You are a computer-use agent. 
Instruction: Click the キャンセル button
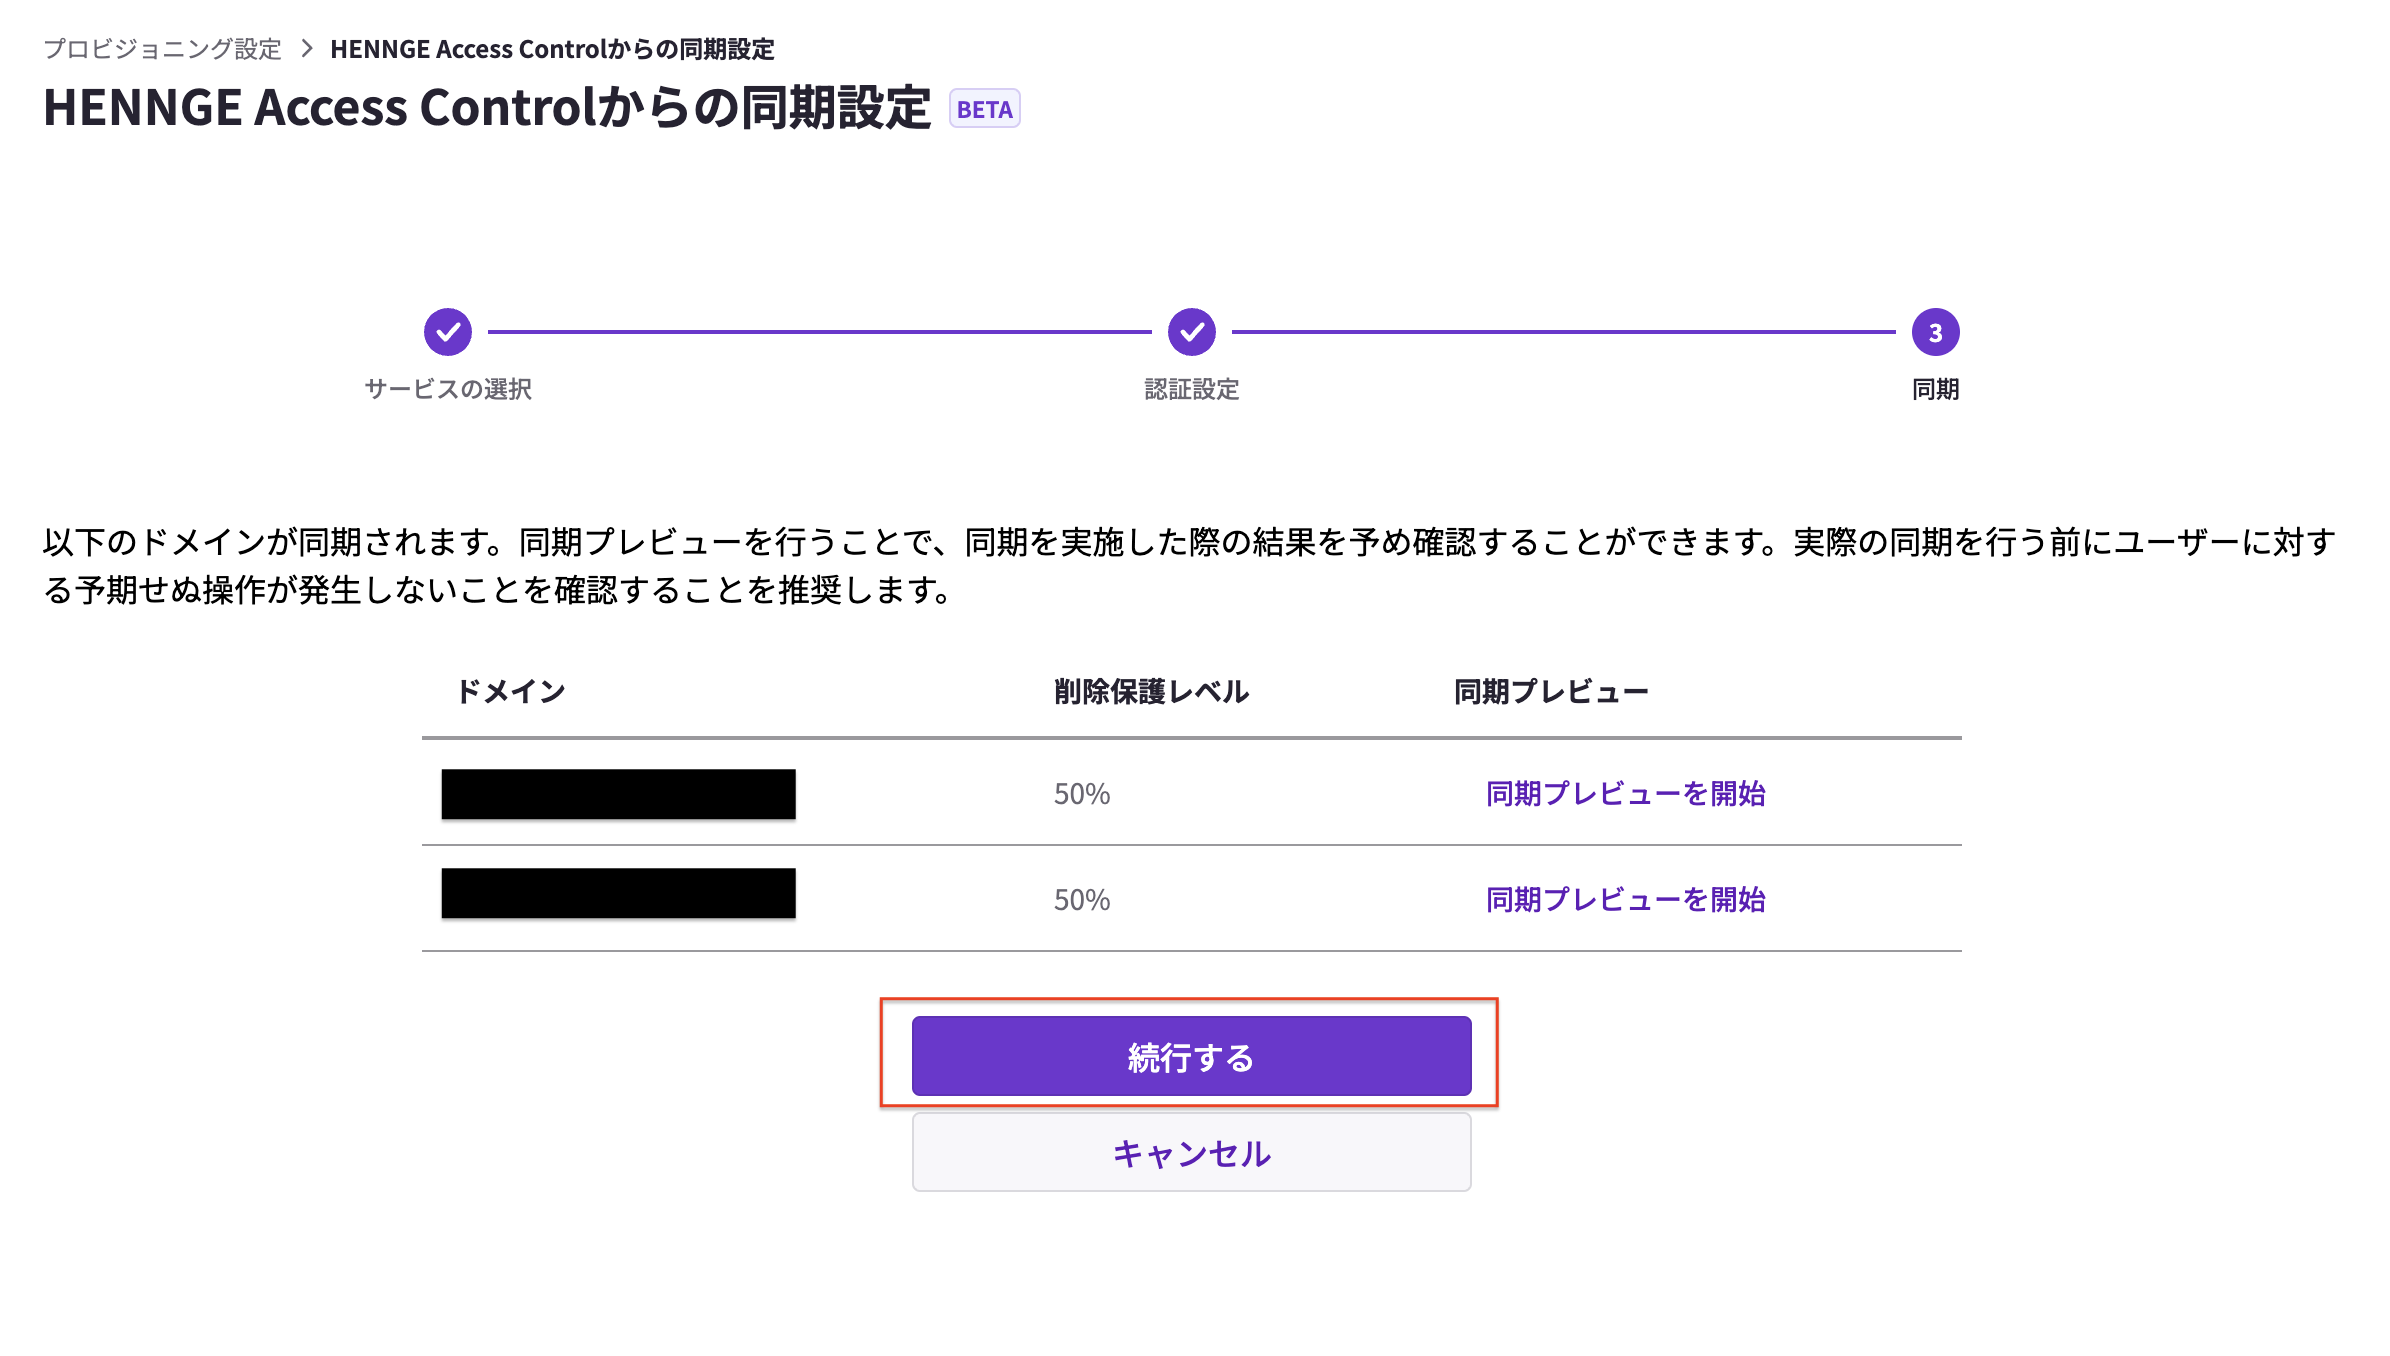click(1190, 1153)
